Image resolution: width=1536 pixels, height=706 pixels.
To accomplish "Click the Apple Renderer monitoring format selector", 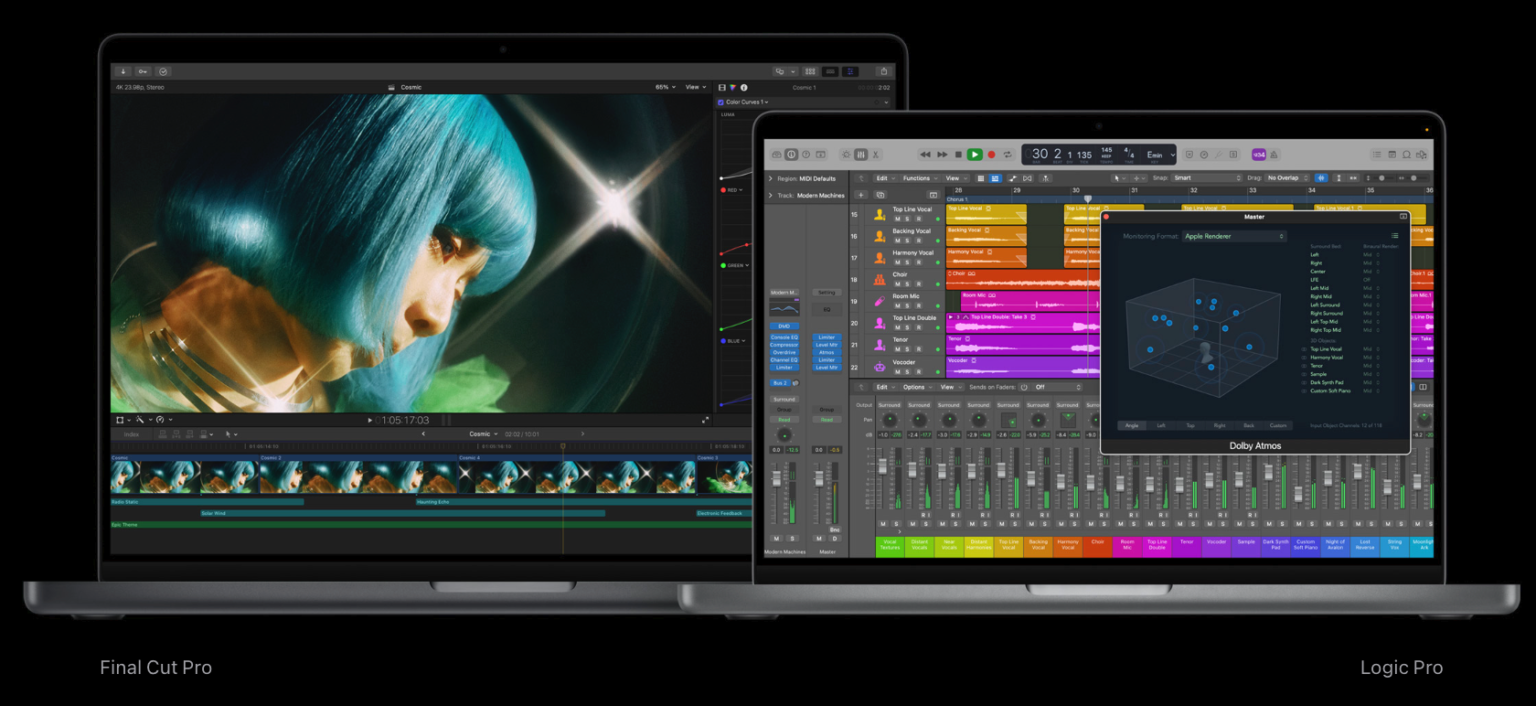I will (1233, 236).
